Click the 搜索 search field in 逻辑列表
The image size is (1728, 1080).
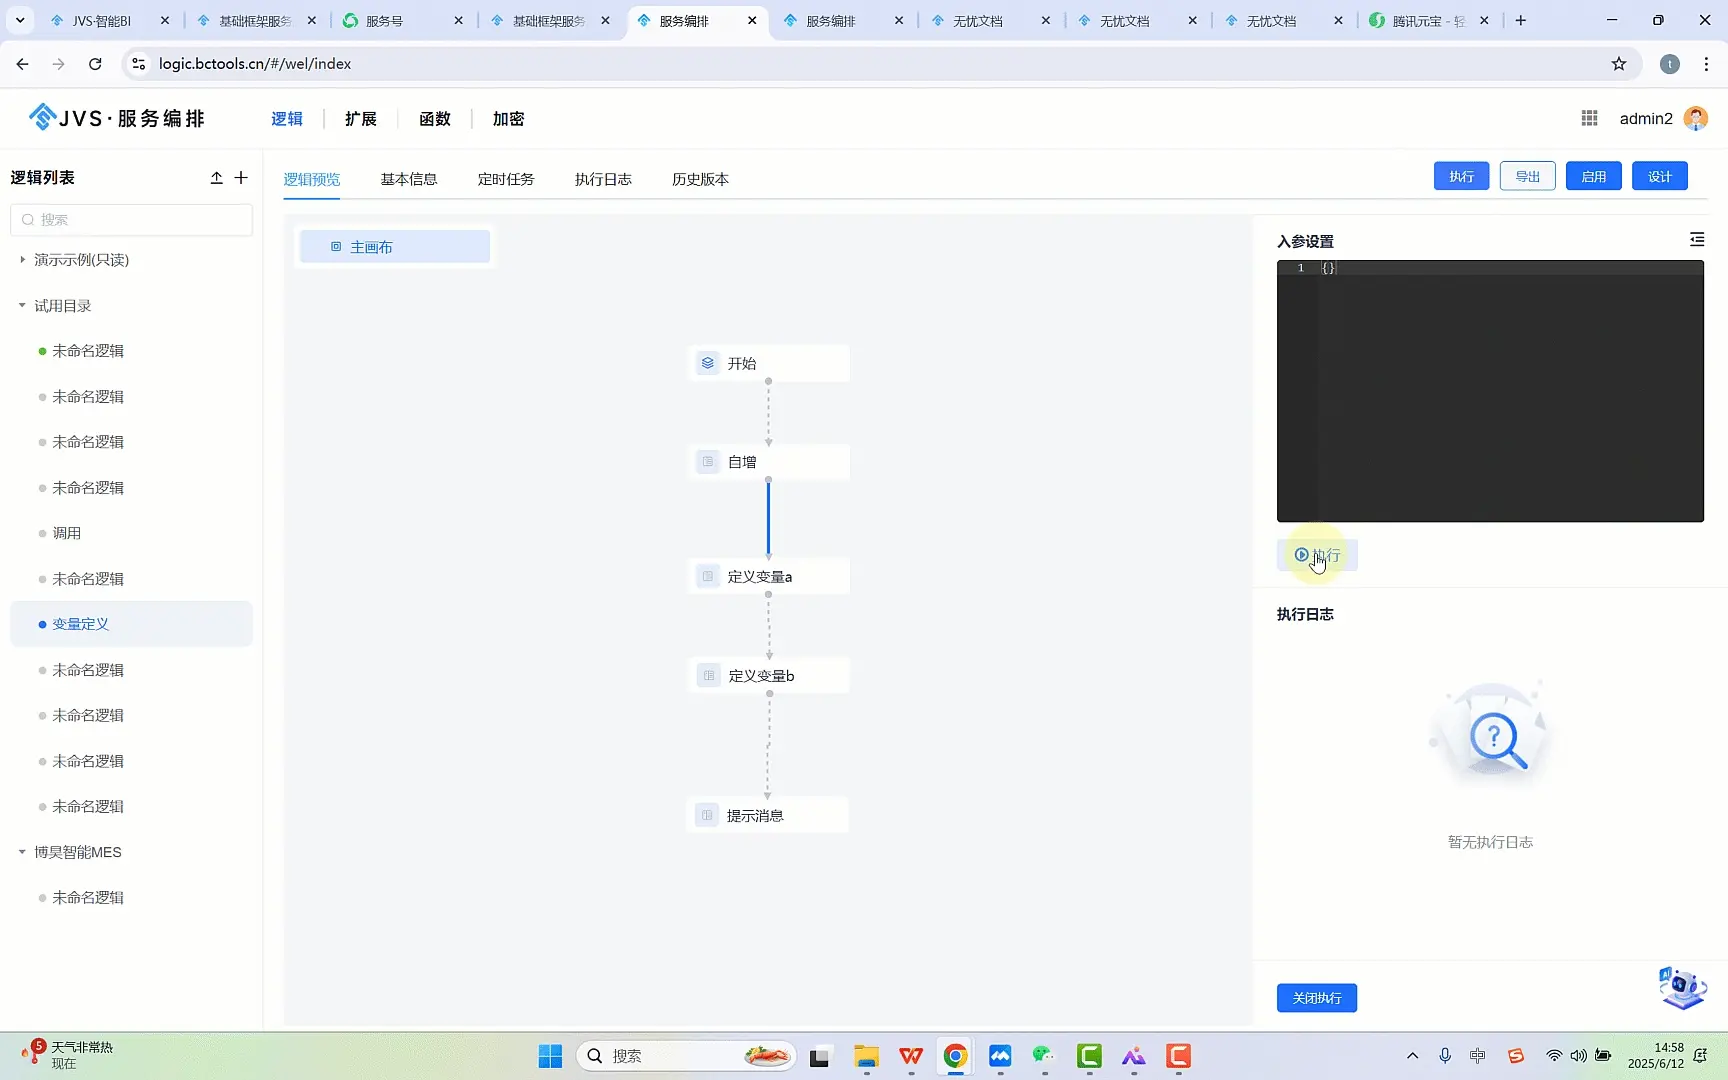131,219
